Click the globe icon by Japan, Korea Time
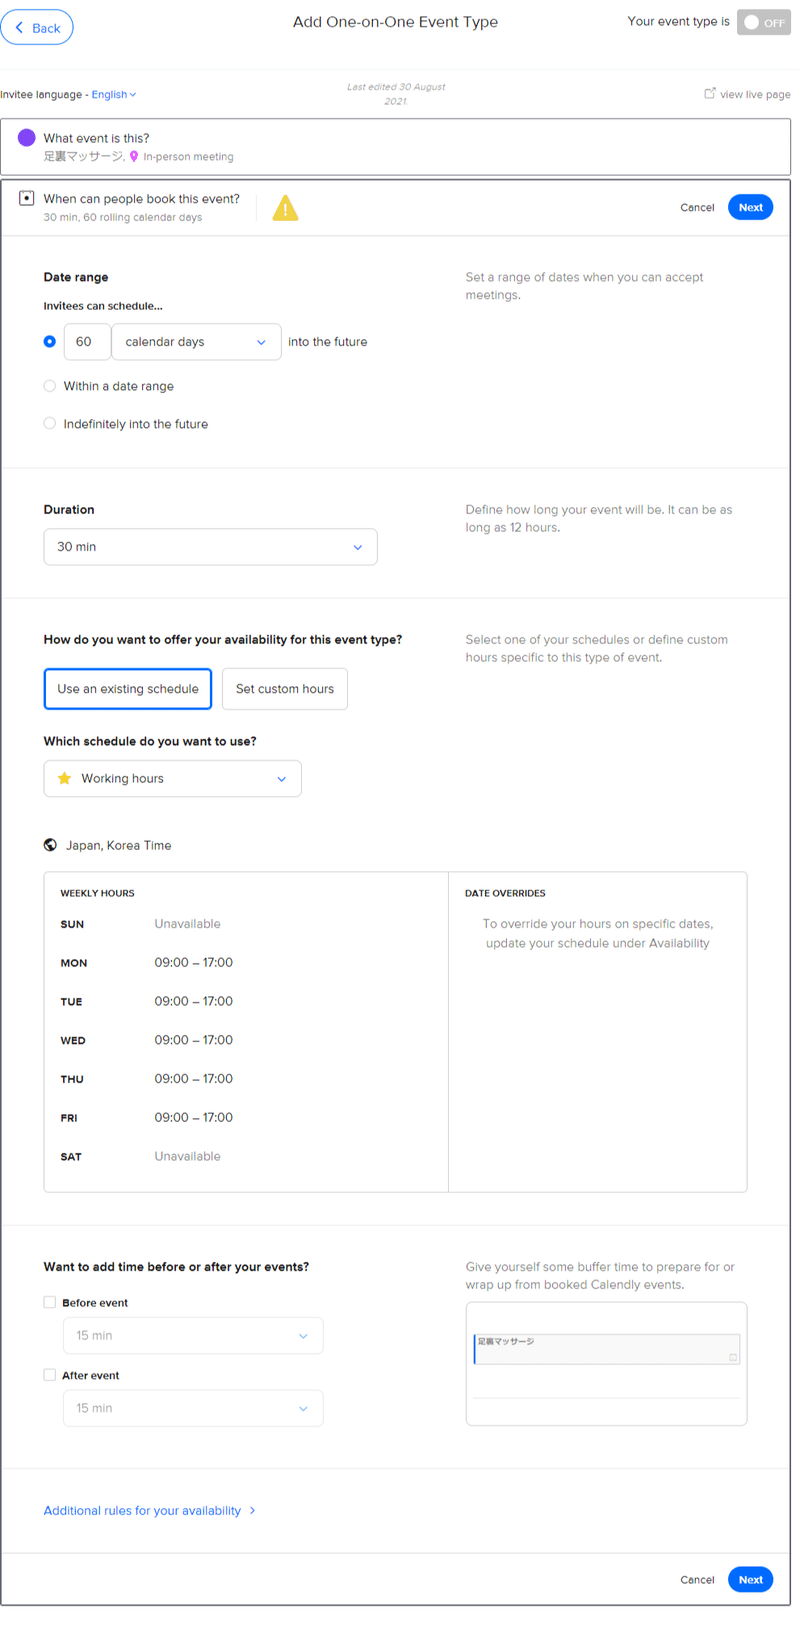Image resolution: width=800 pixels, height=1629 pixels. [x=50, y=845]
